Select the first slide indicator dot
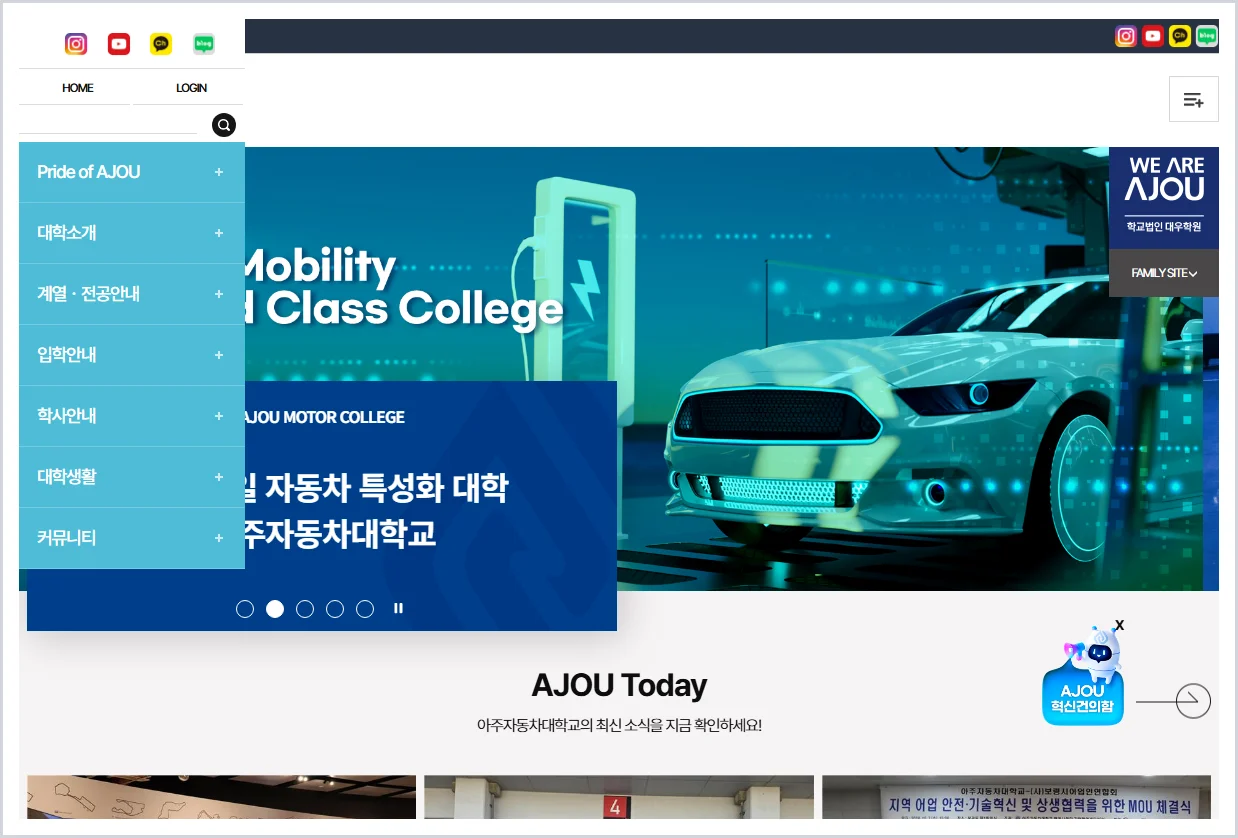Screen dimensions: 1238x838 tap(245, 609)
